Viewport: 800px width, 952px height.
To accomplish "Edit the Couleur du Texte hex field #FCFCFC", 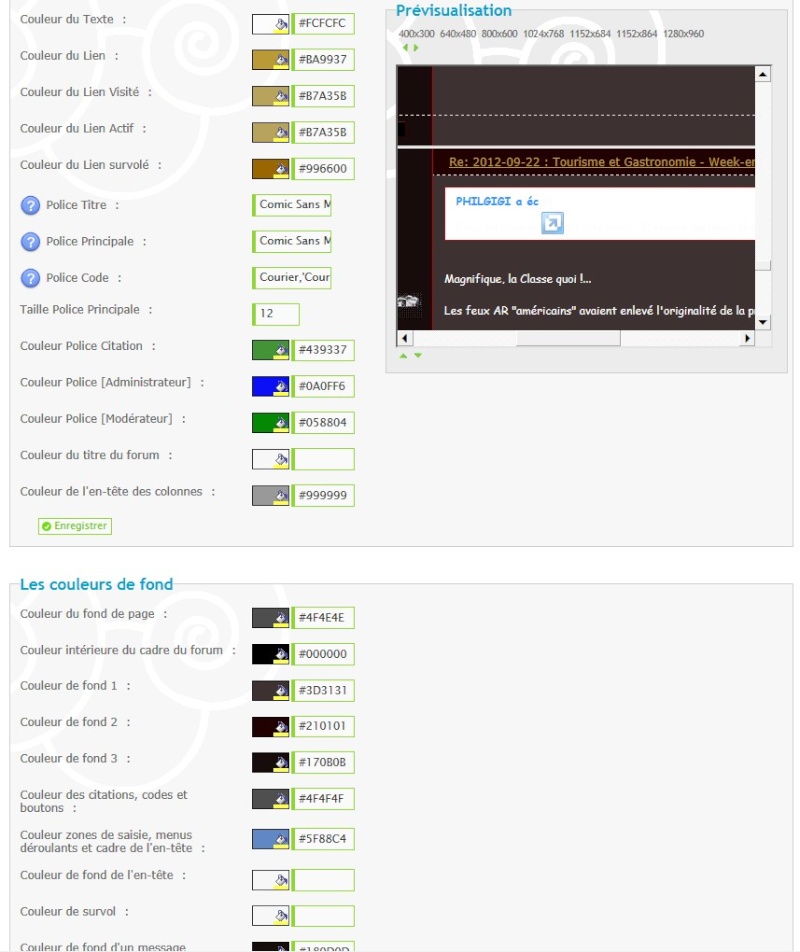I will pos(323,24).
